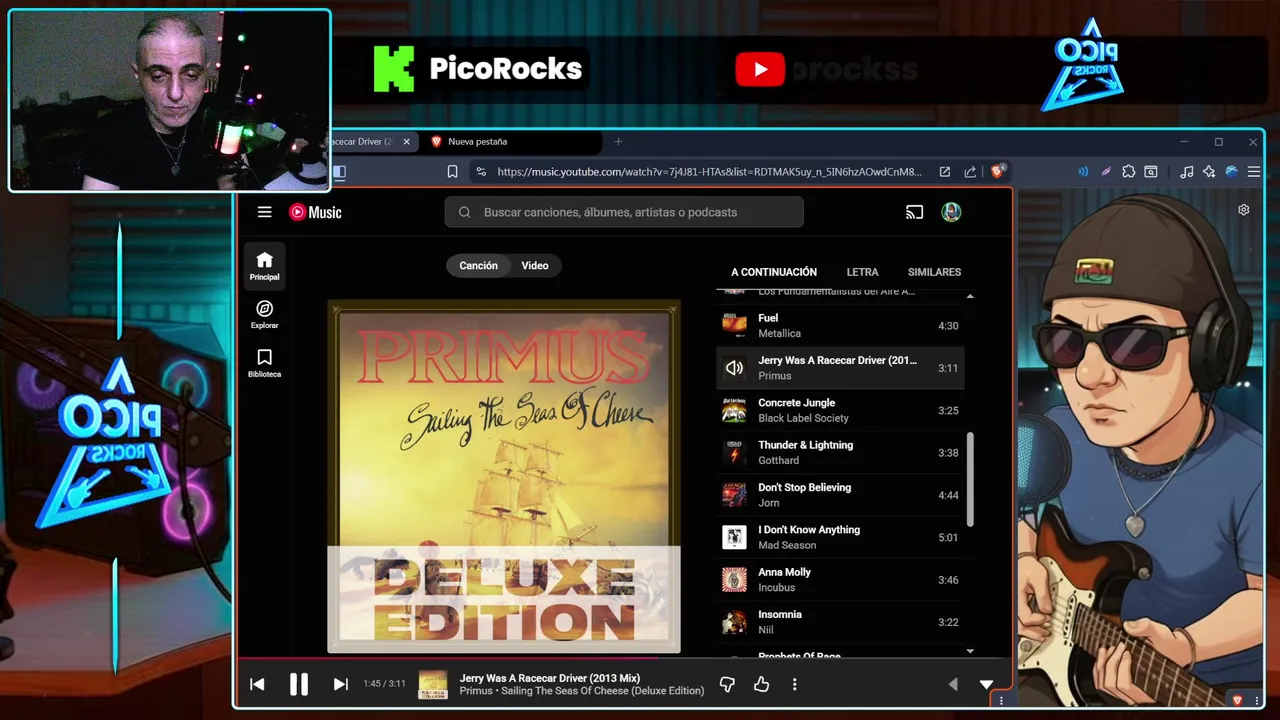Click the Fuel album thumbnail
1280x720 pixels.
click(734, 325)
